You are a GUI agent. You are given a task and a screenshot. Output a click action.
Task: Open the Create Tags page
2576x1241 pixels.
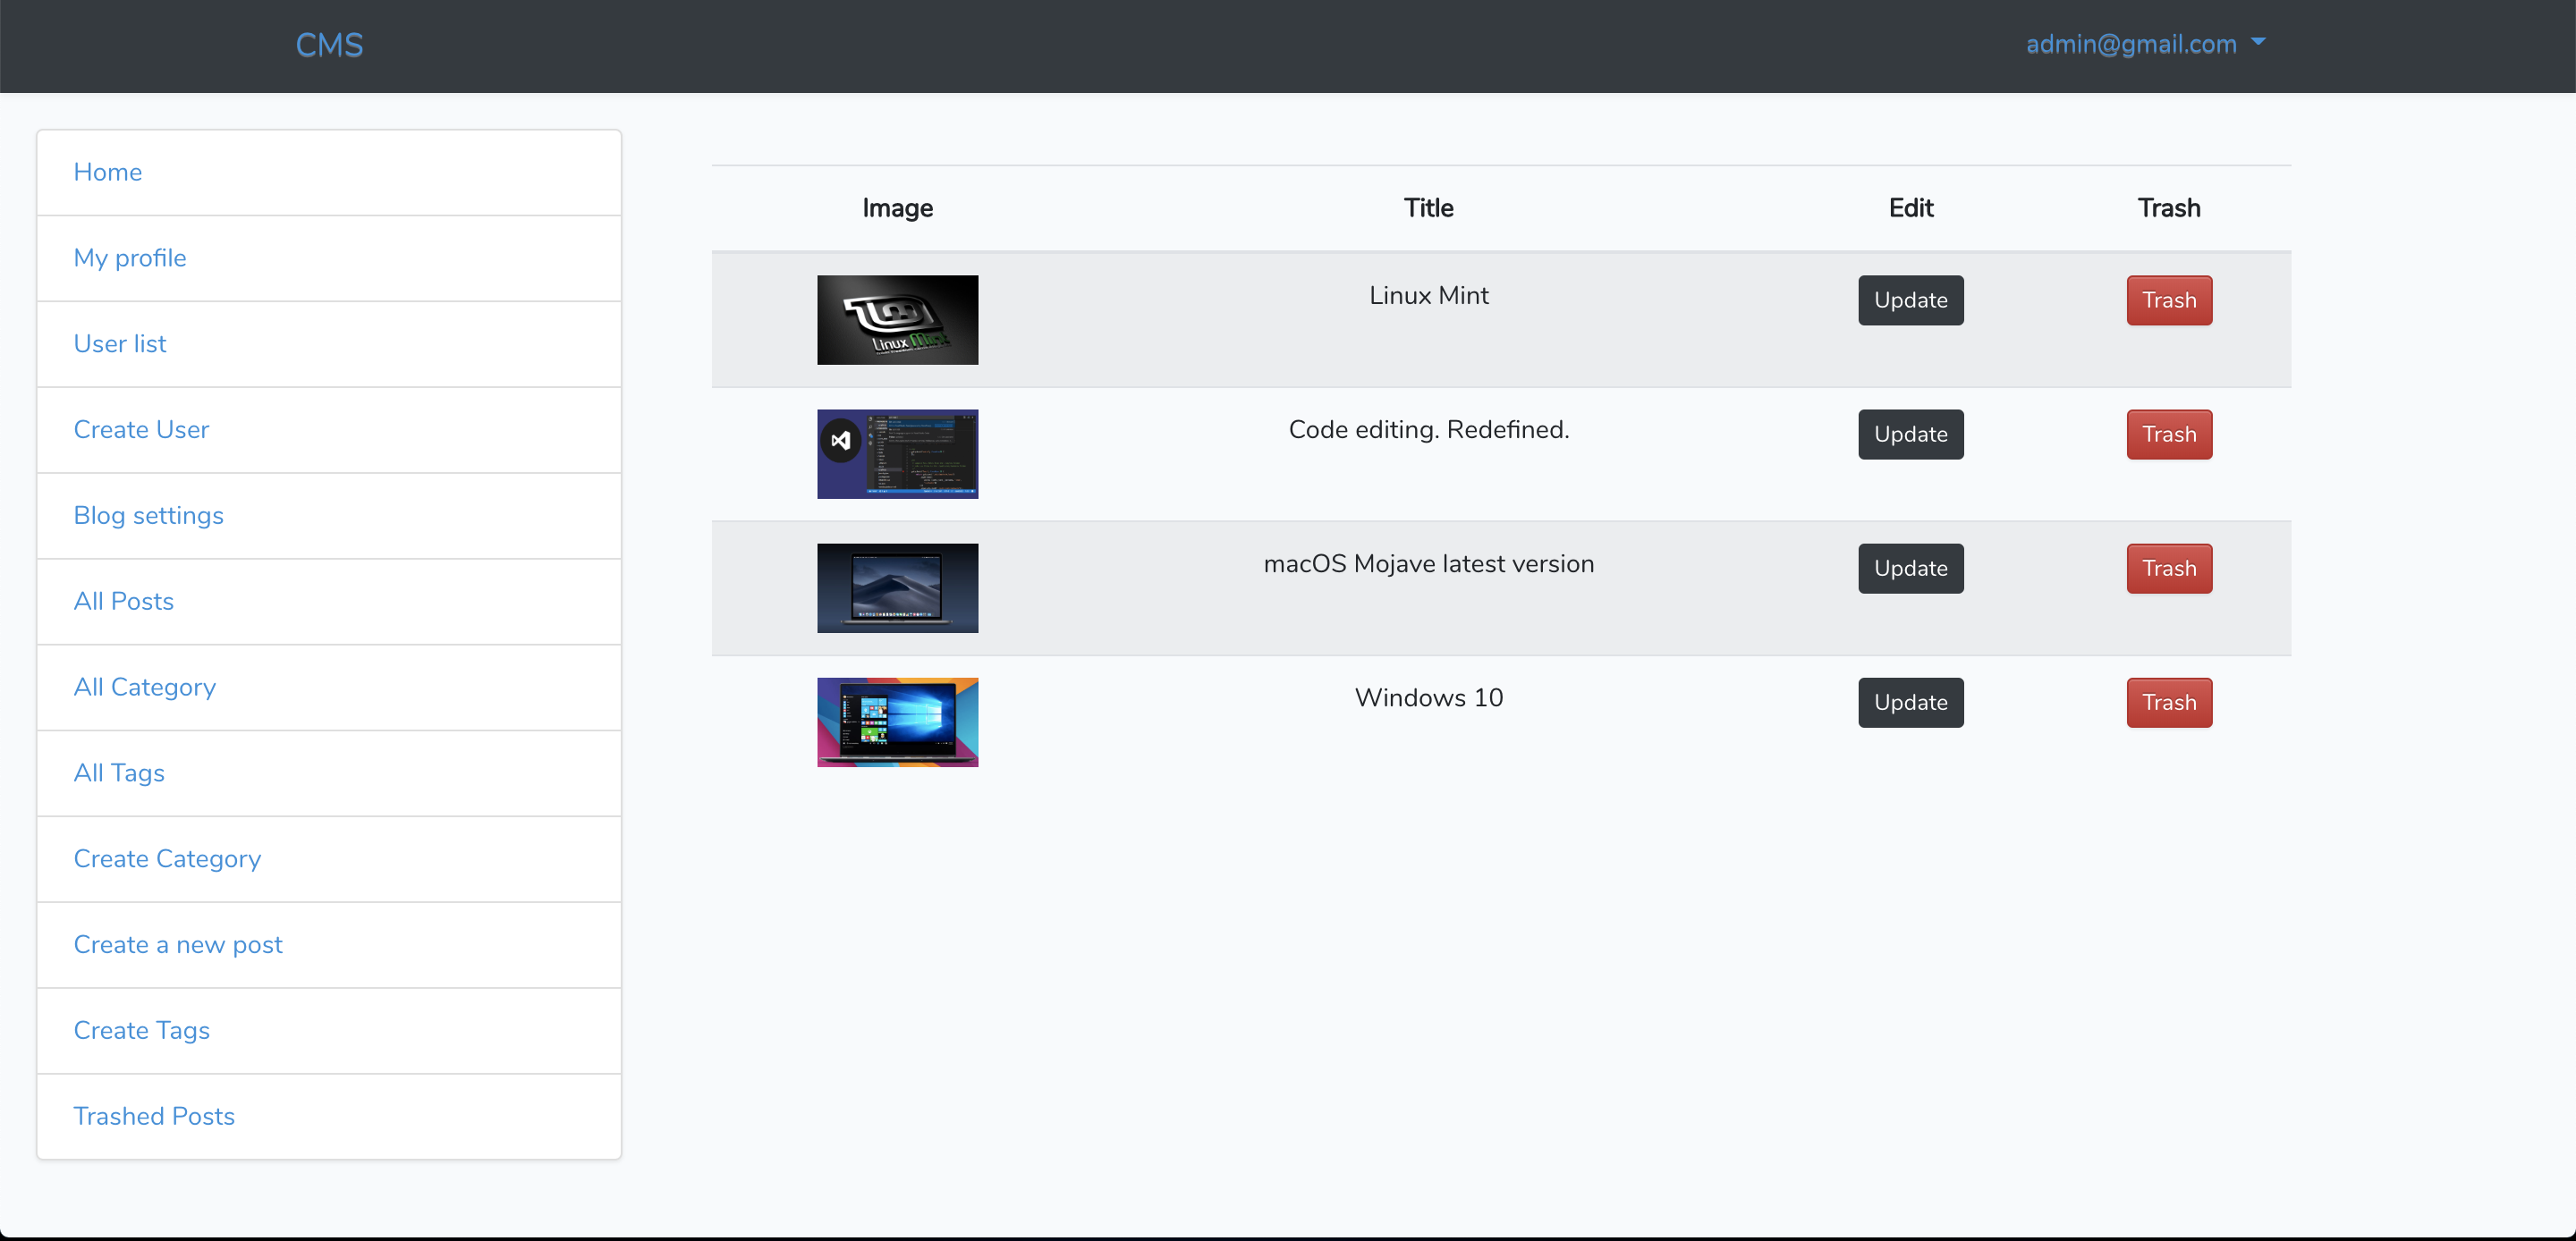coord(141,1030)
